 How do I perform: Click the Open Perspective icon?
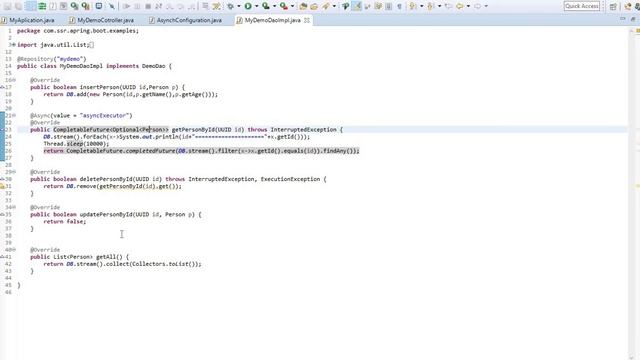click(613, 6)
